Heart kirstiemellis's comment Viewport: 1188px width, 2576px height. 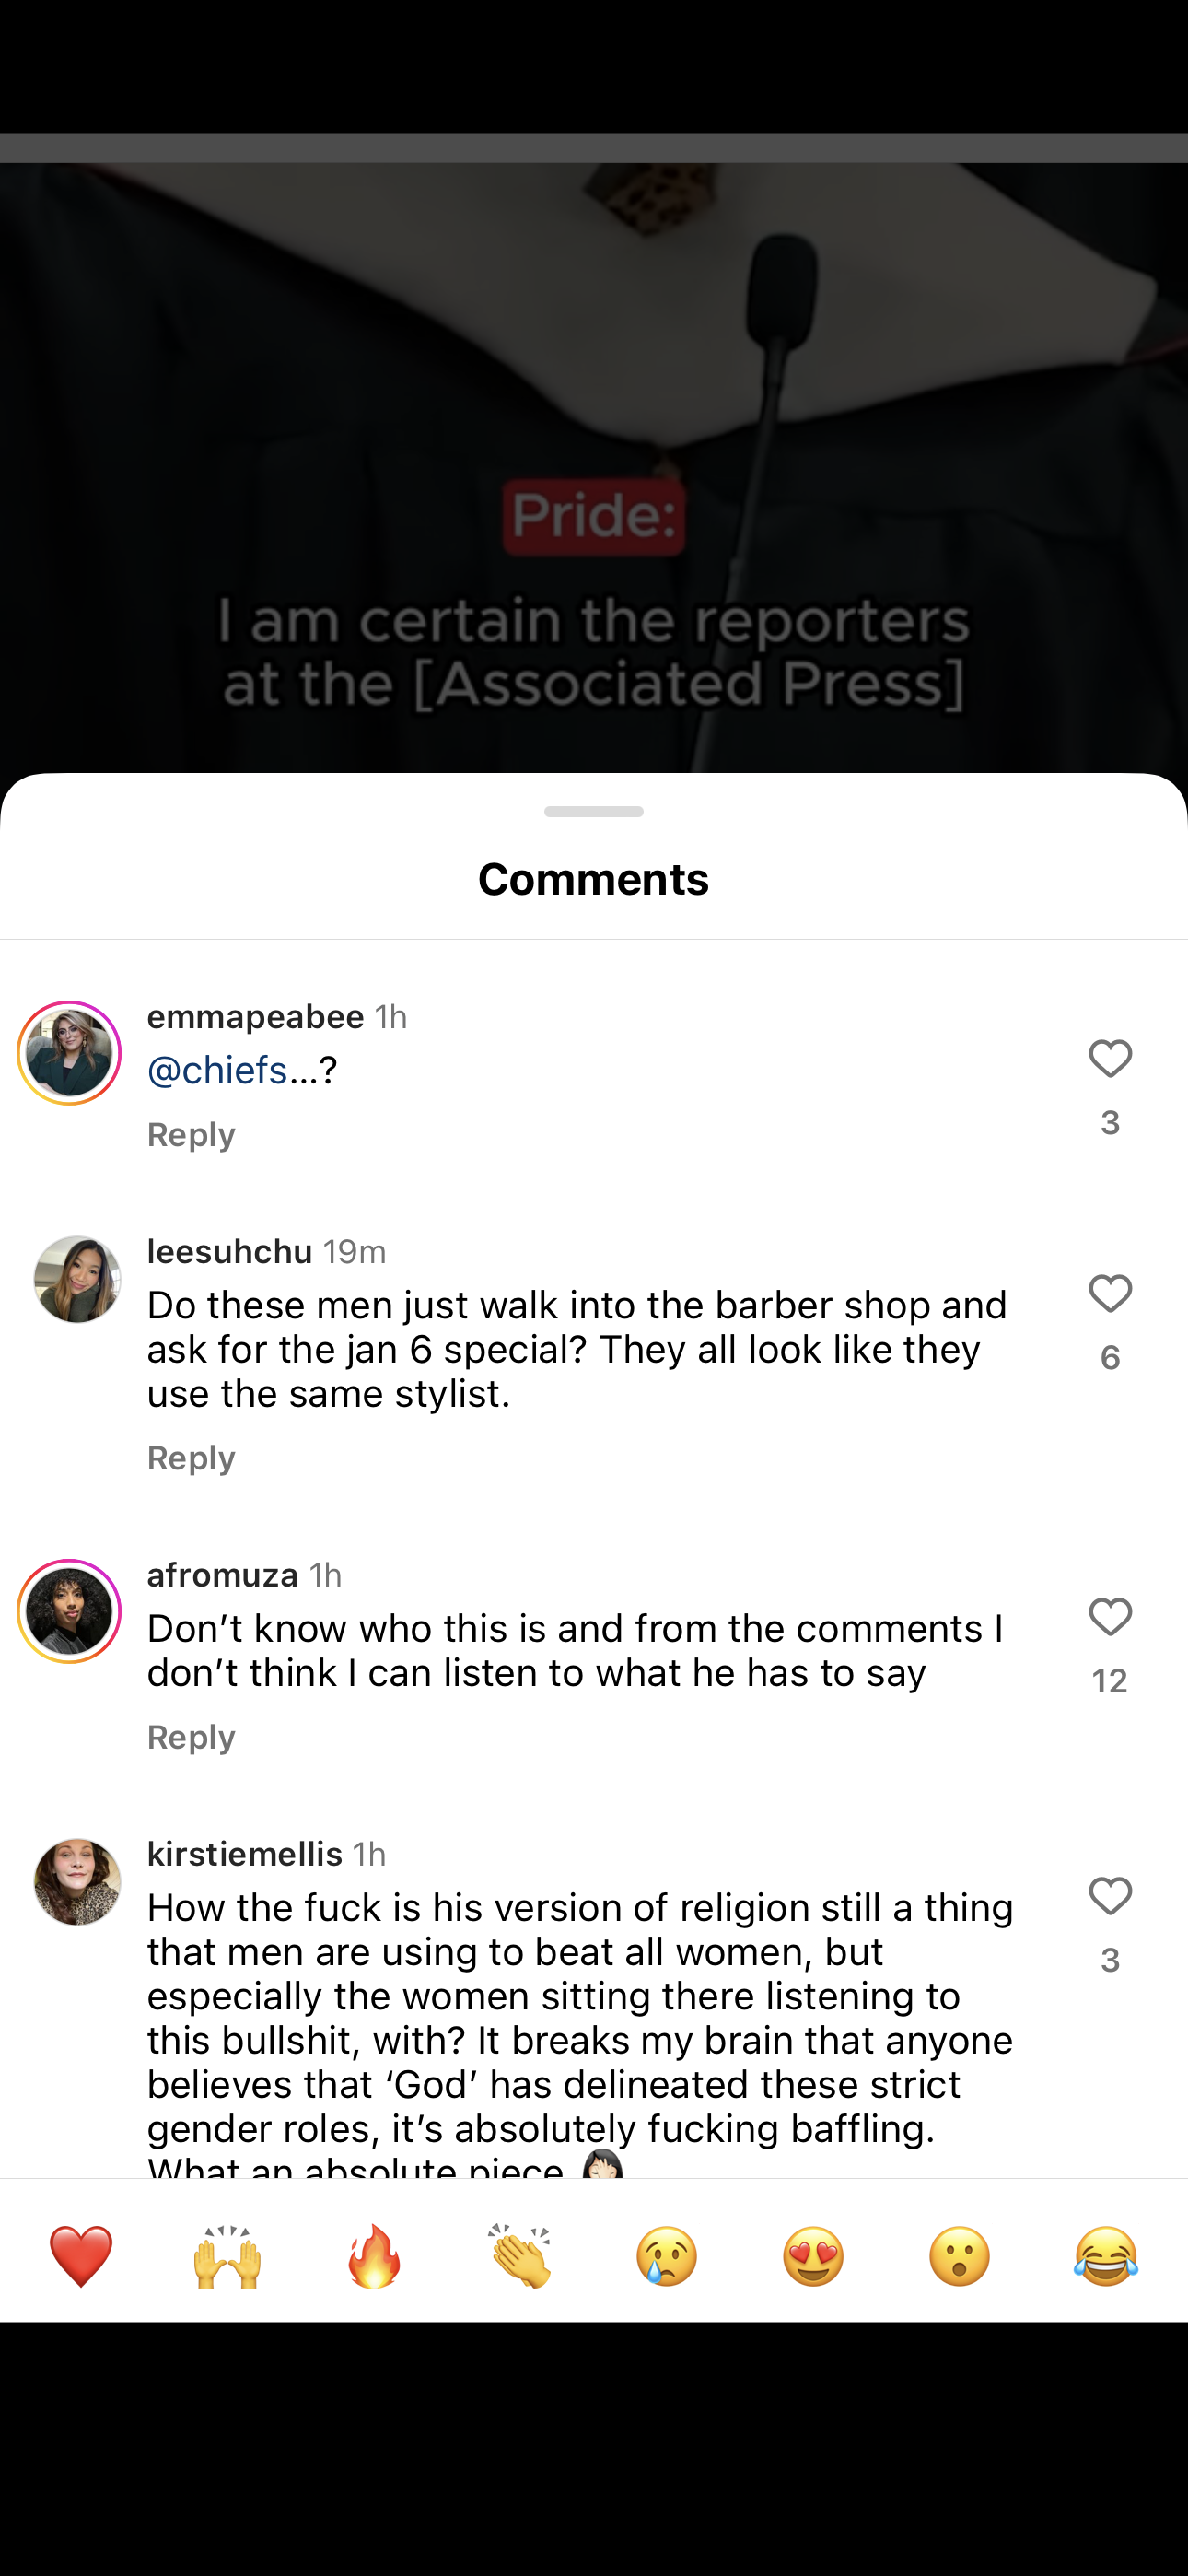coord(1110,1896)
